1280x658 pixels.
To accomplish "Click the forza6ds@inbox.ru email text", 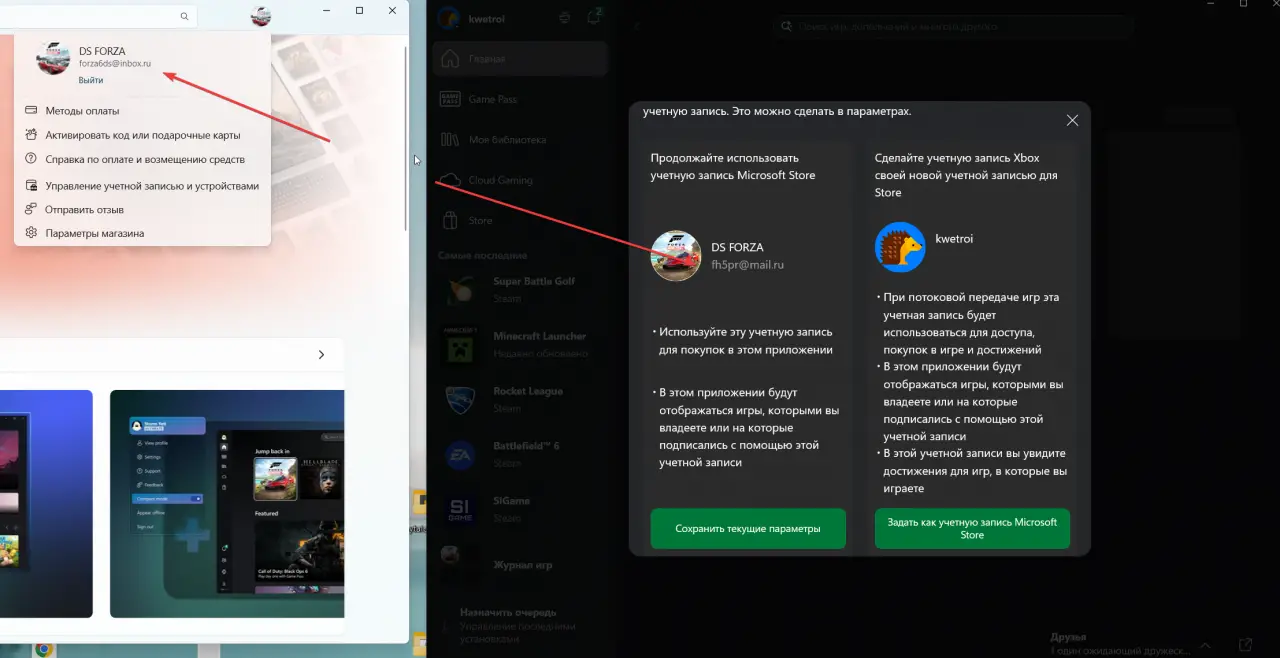I will click(115, 64).
